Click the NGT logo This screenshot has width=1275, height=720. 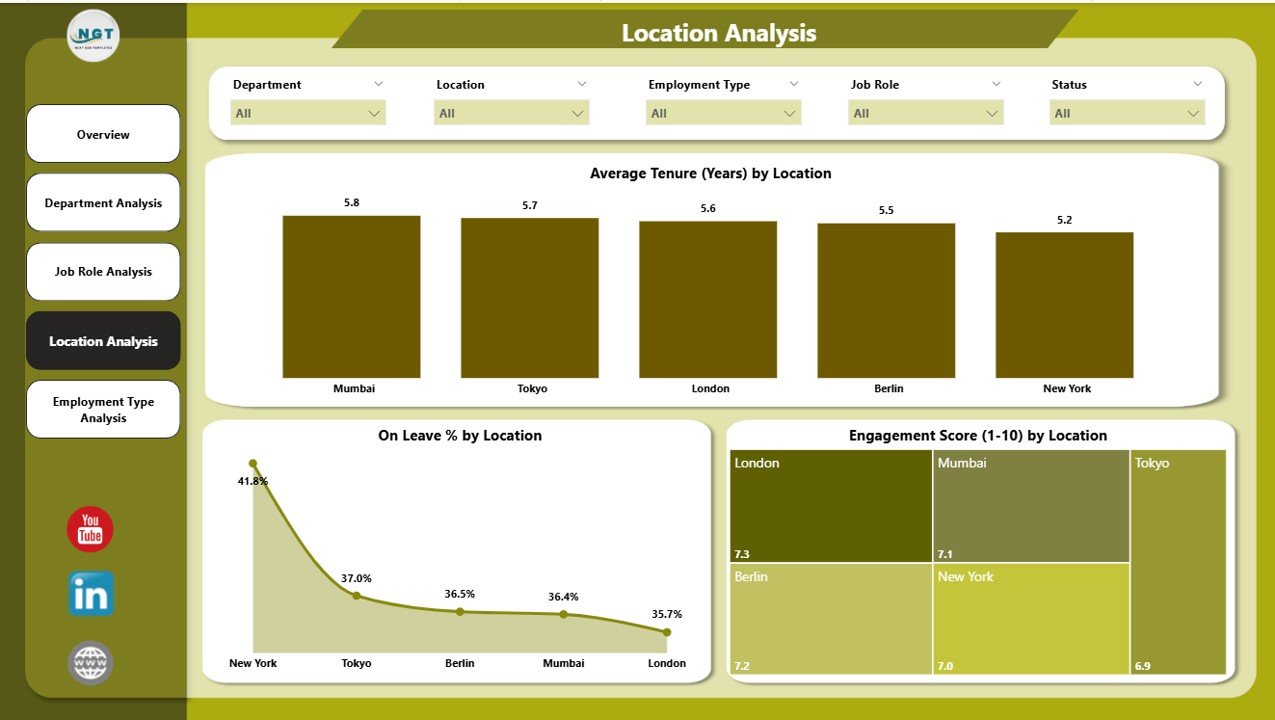92,35
